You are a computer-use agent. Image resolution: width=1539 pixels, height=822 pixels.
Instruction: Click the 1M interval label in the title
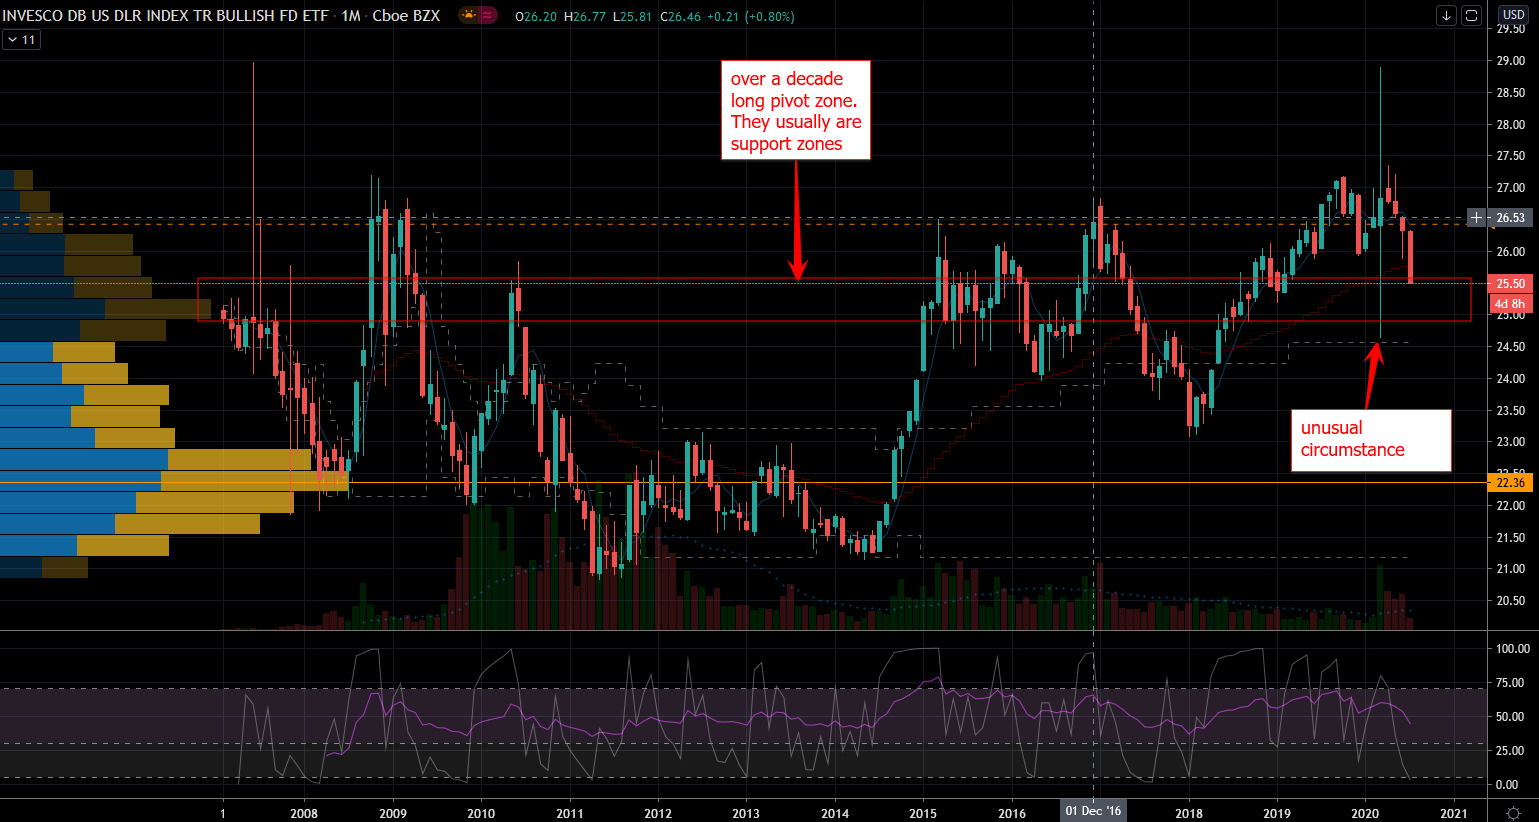click(x=350, y=16)
